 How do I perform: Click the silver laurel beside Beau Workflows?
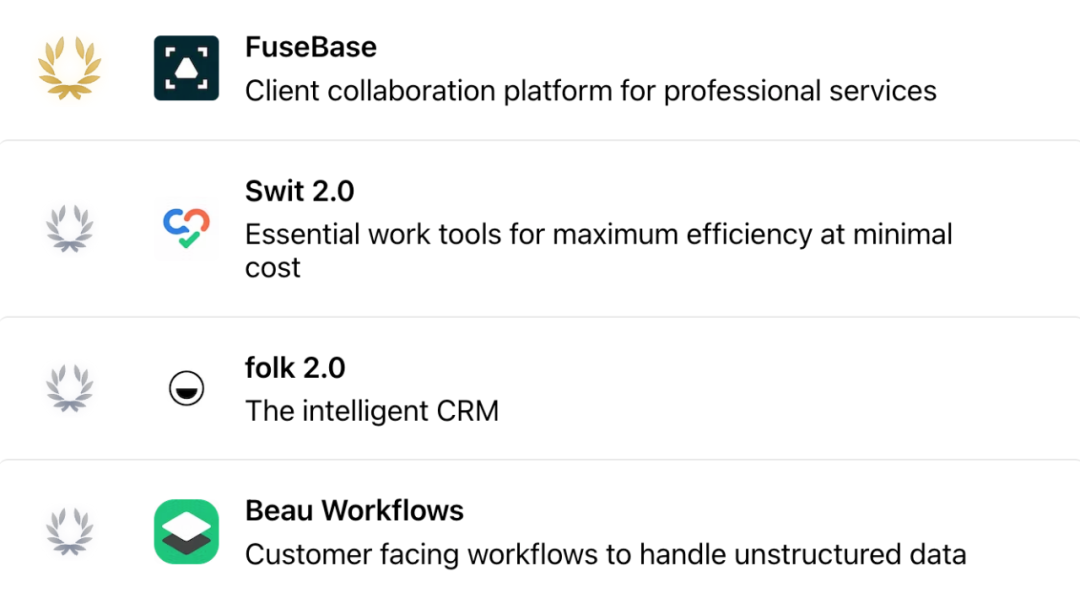coord(70,532)
